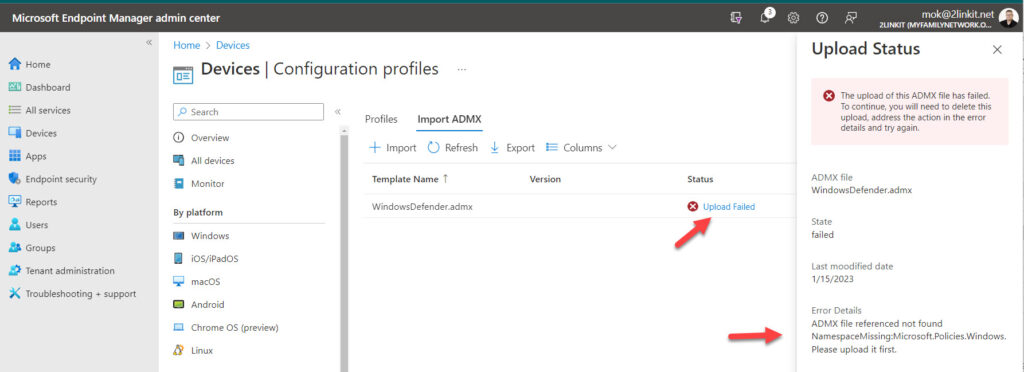The width and height of the screenshot is (1024, 372).
Task: Open the feedback icon in header
Action: (850, 18)
